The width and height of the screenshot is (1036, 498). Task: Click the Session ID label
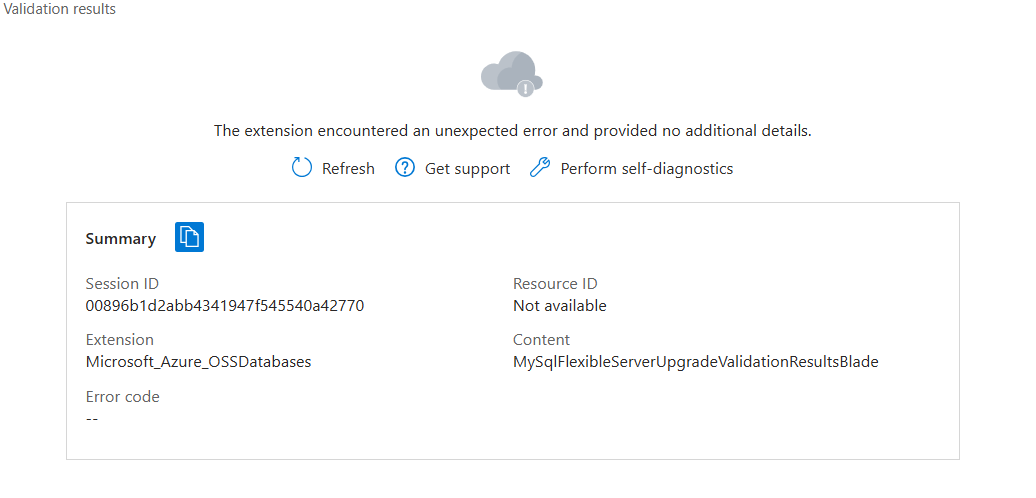122,284
